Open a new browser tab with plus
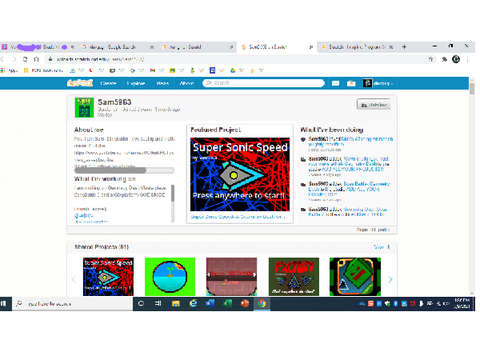Image resolution: width=480 pixels, height=360 pixels. click(x=404, y=47)
